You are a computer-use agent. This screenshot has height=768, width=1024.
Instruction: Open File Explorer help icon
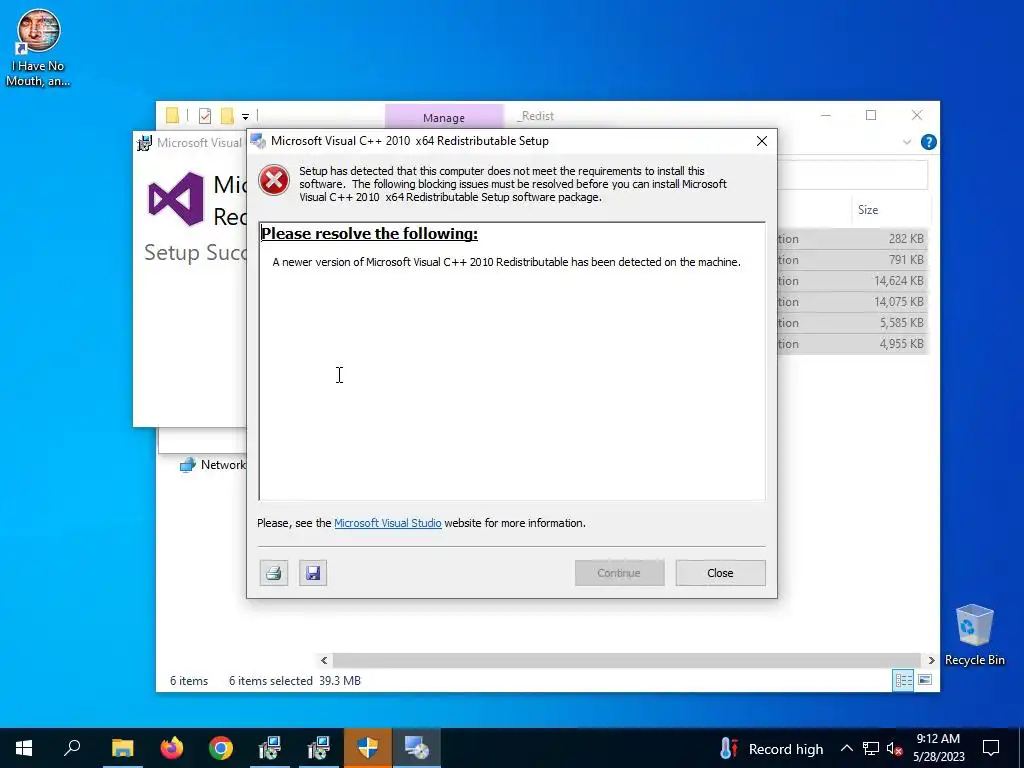[928, 142]
